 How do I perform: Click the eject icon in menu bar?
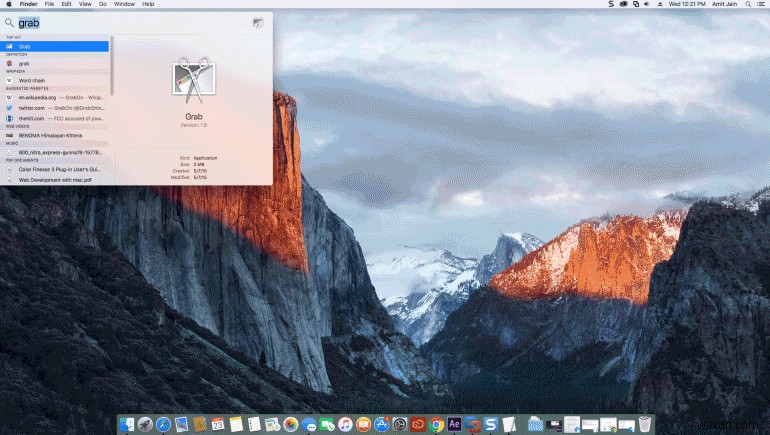tap(660, 4)
